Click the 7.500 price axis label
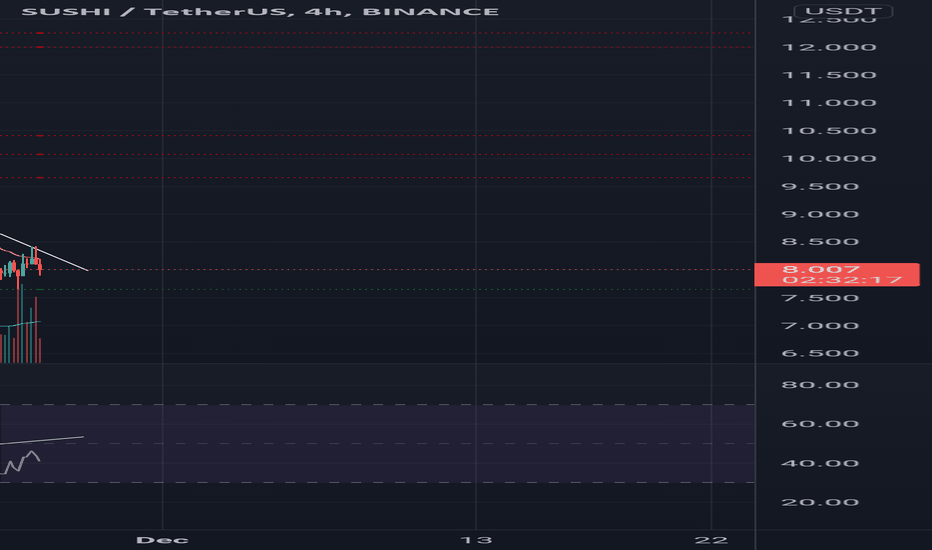The height and width of the screenshot is (550, 932). tap(820, 298)
